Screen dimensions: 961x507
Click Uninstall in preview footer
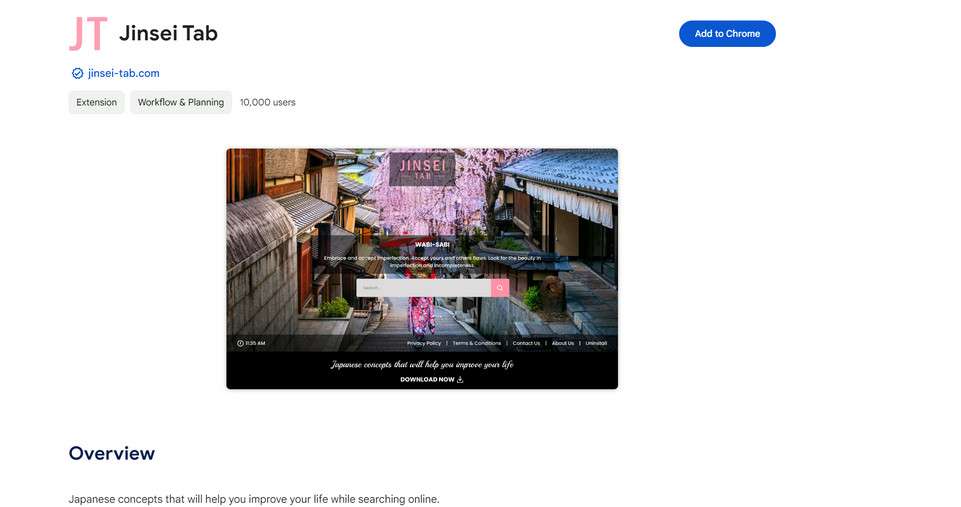tap(596, 343)
